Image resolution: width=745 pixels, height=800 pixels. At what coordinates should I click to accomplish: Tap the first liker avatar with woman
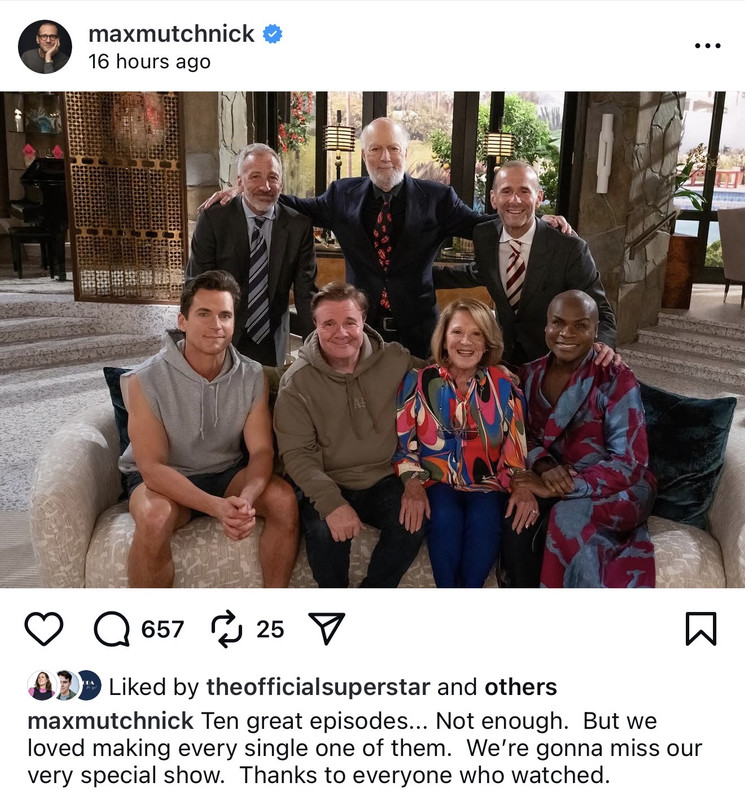(41, 685)
